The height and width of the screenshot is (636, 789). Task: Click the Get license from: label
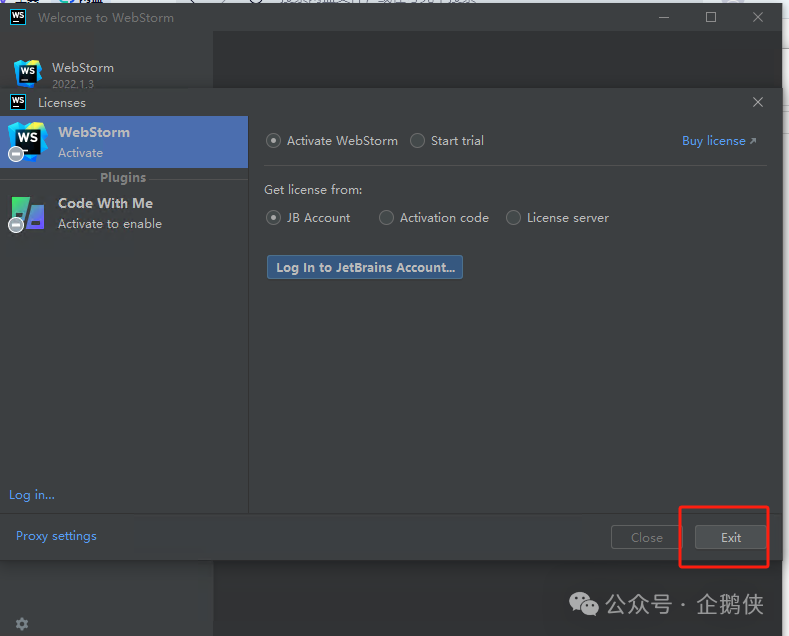[x=313, y=190]
